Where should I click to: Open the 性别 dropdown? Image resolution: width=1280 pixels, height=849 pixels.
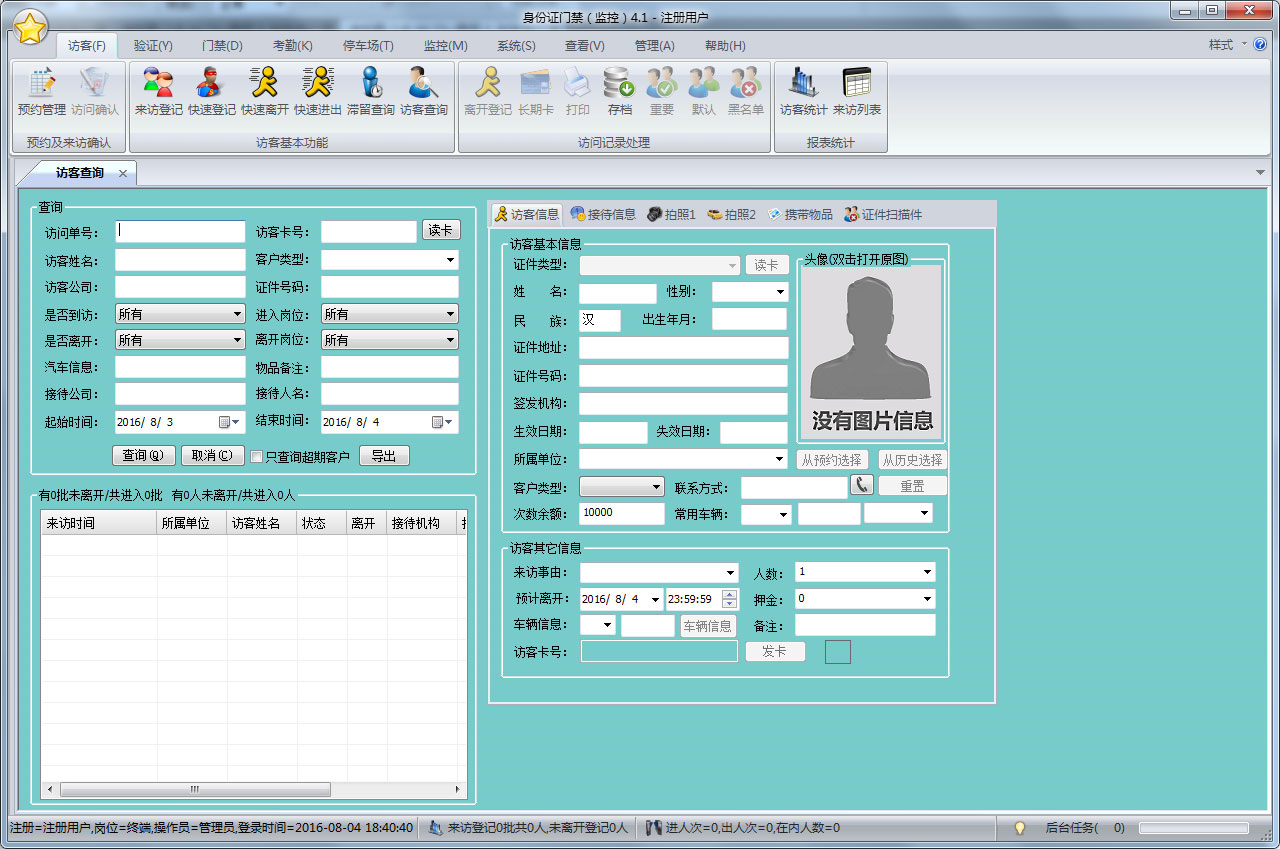point(780,292)
